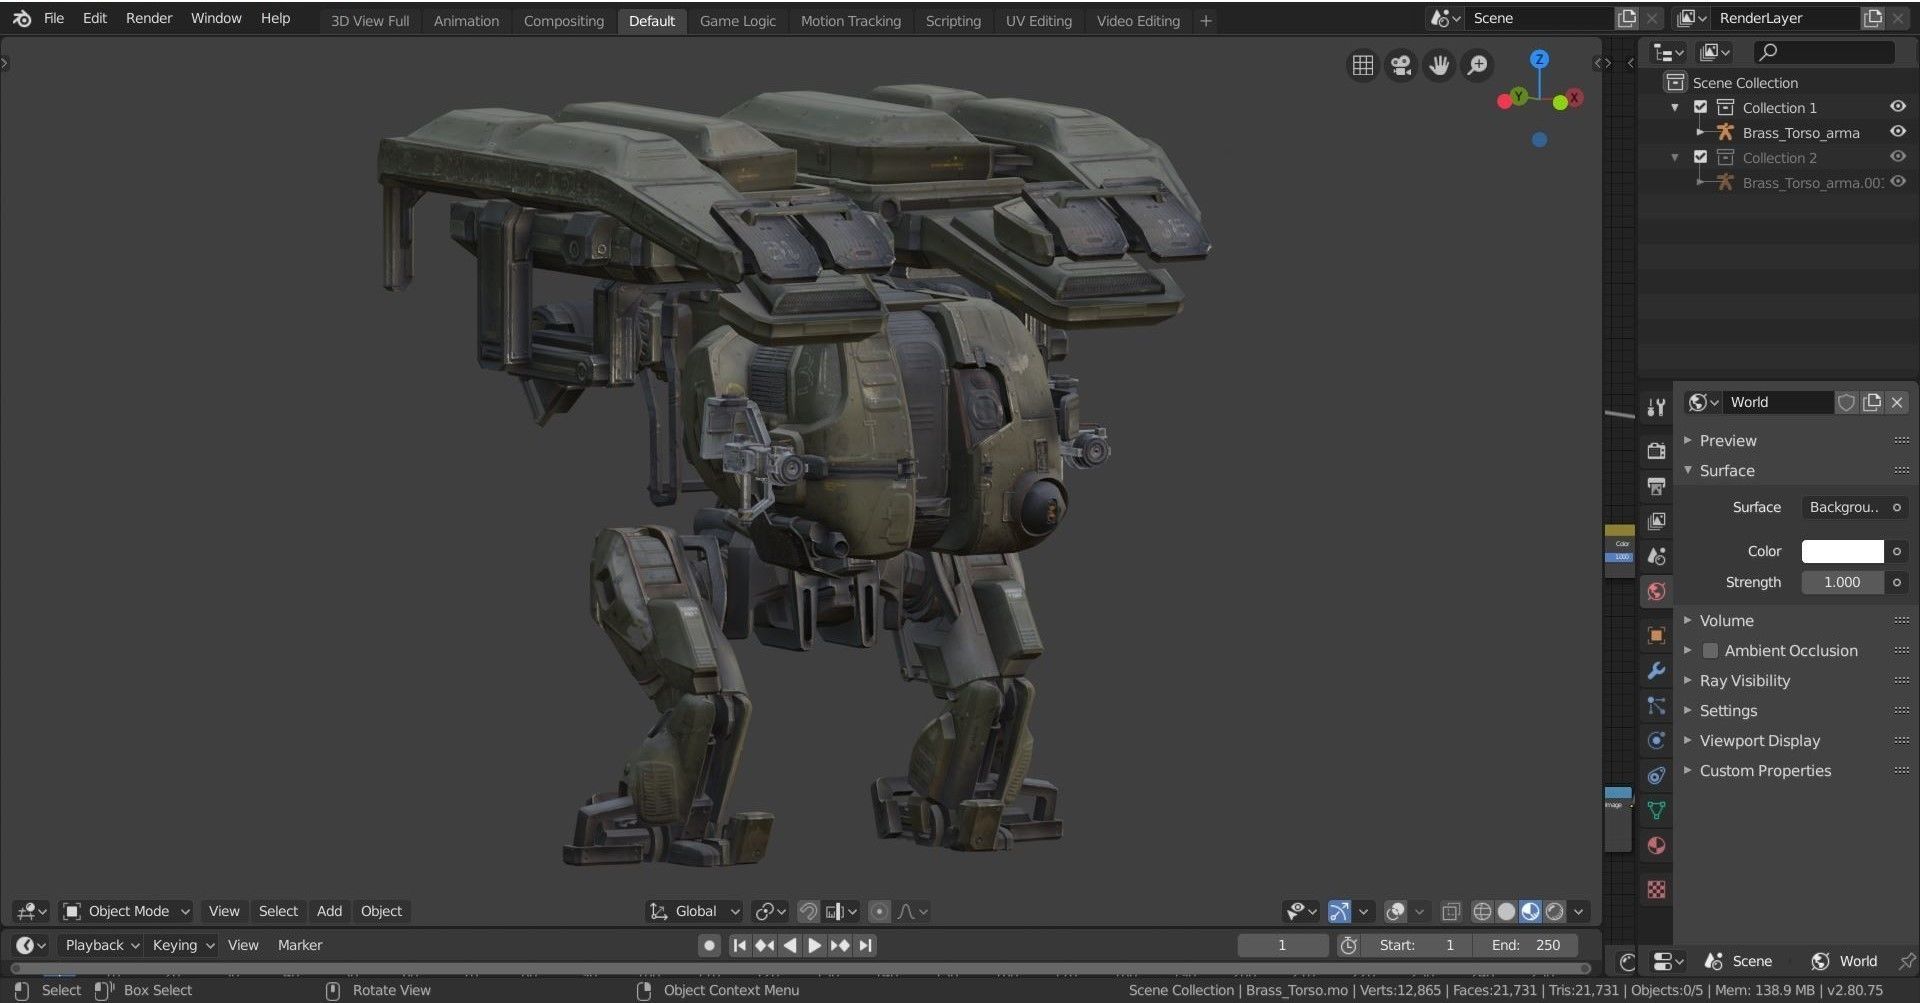
Task: Open the Tool properties tab
Action: coord(1656,407)
